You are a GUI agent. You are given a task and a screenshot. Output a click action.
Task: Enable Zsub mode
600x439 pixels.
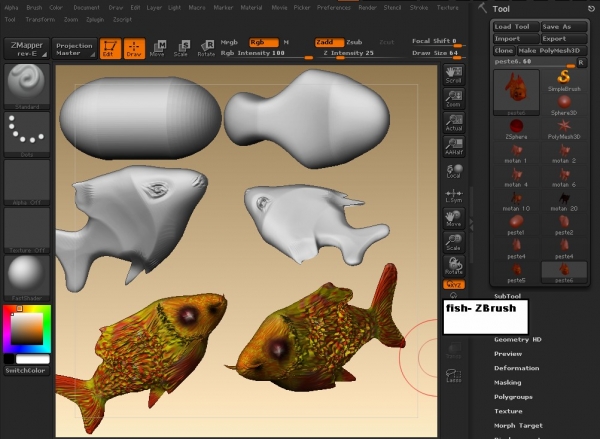point(354,42)
